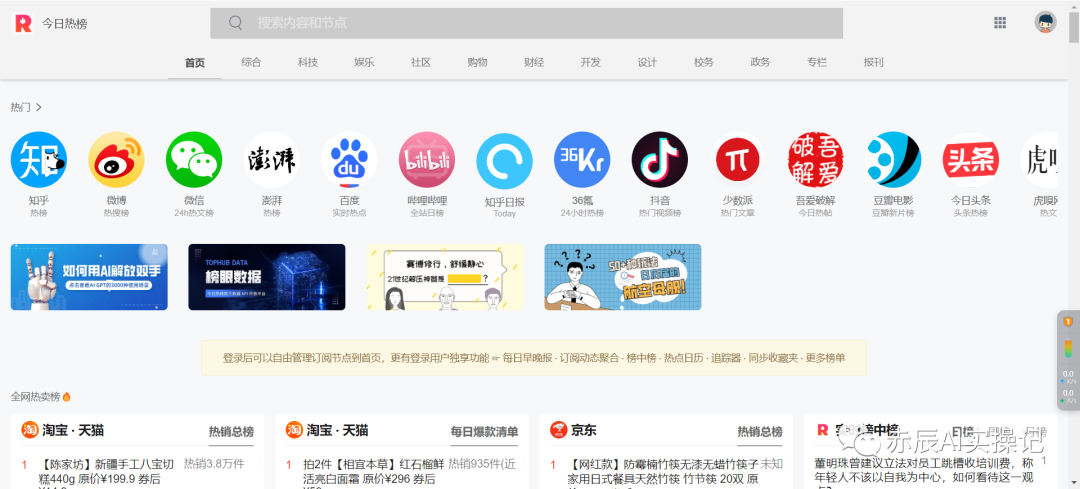Open the 航空母舰 cartoon banner
The image size is (1080, 489).
[x=623, y=277]
